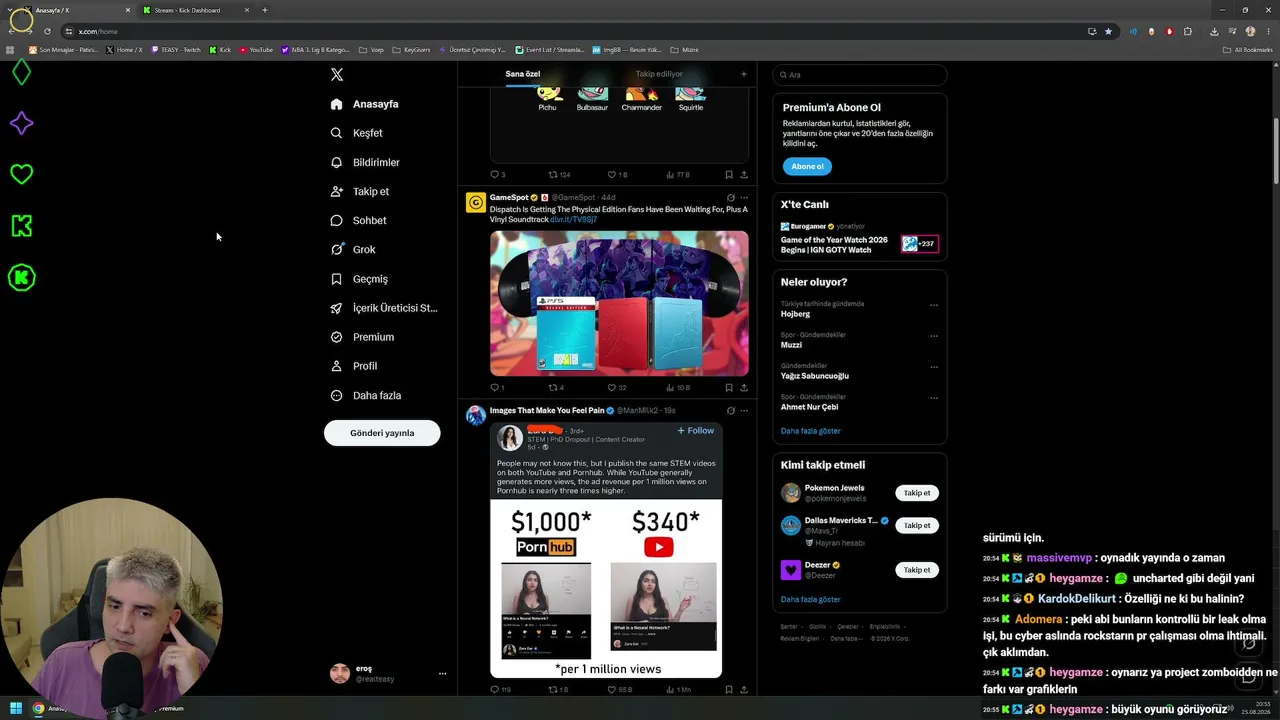
Task: Click the X logo above the sidebar
Action: 337,75
